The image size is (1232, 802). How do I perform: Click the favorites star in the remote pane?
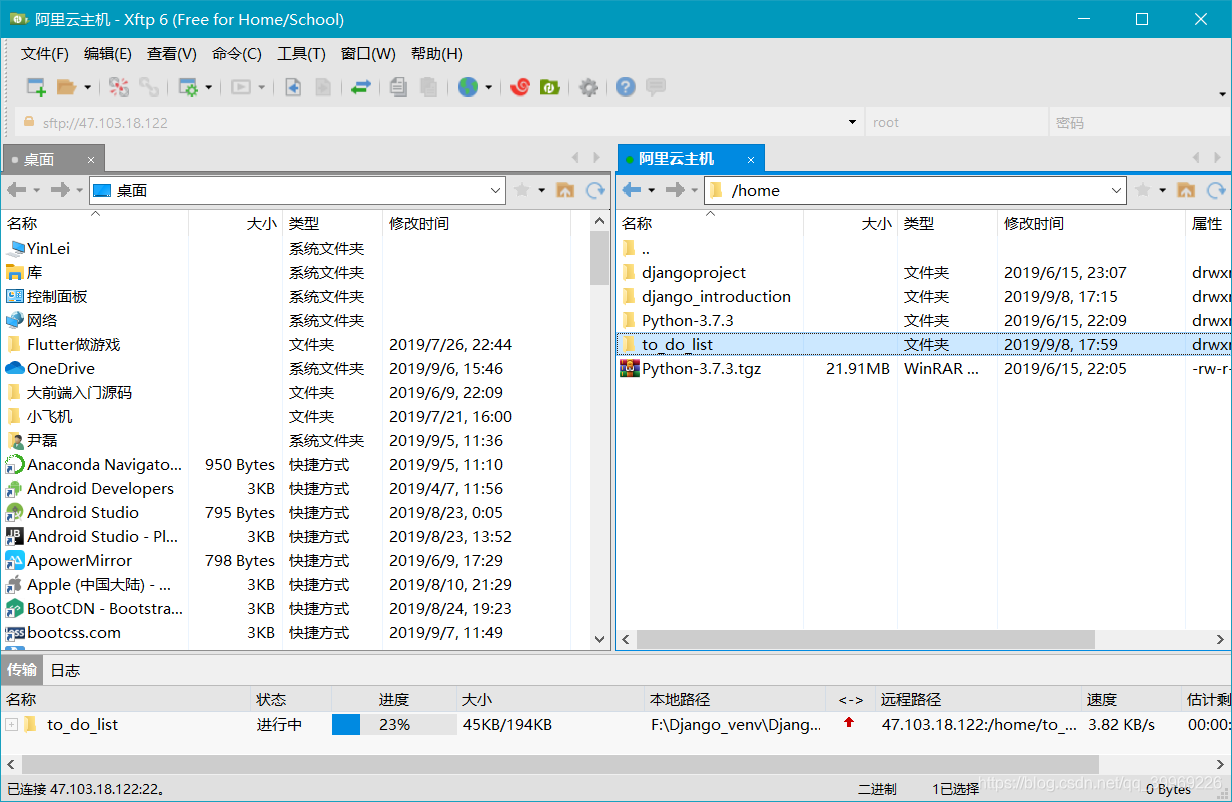pos(1143,190)
